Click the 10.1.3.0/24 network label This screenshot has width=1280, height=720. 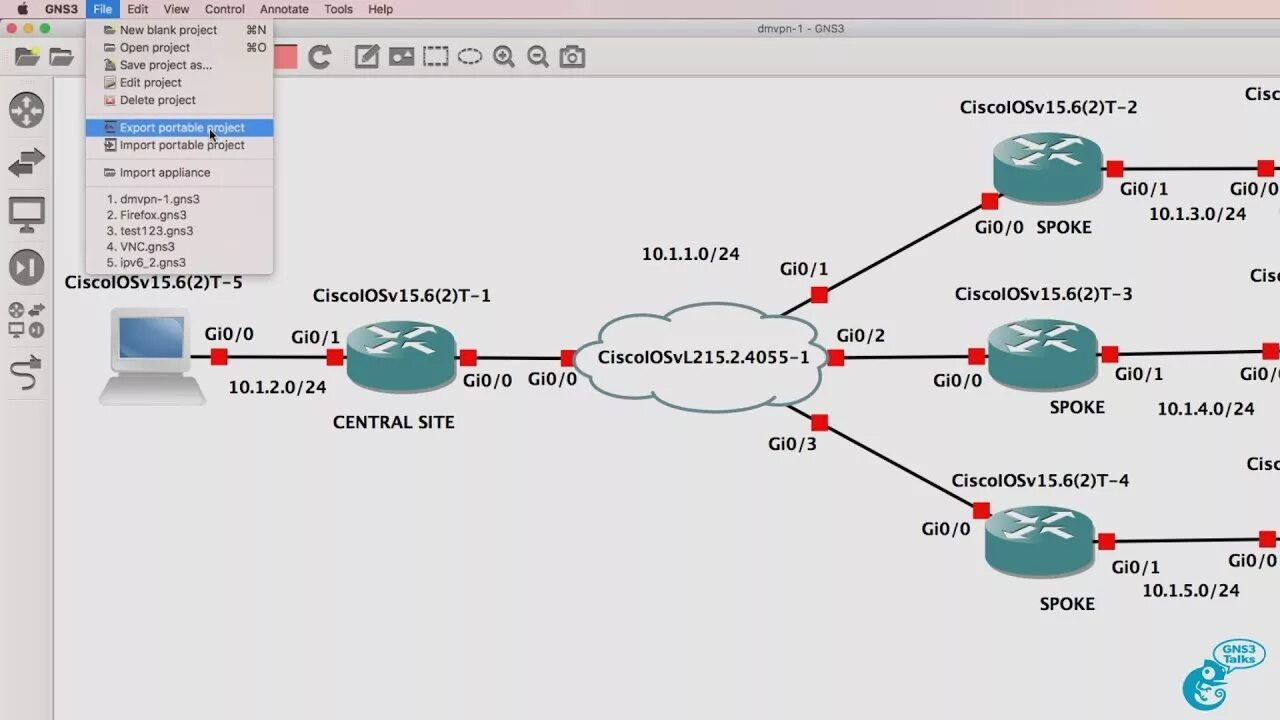(x=1198, y=214)
